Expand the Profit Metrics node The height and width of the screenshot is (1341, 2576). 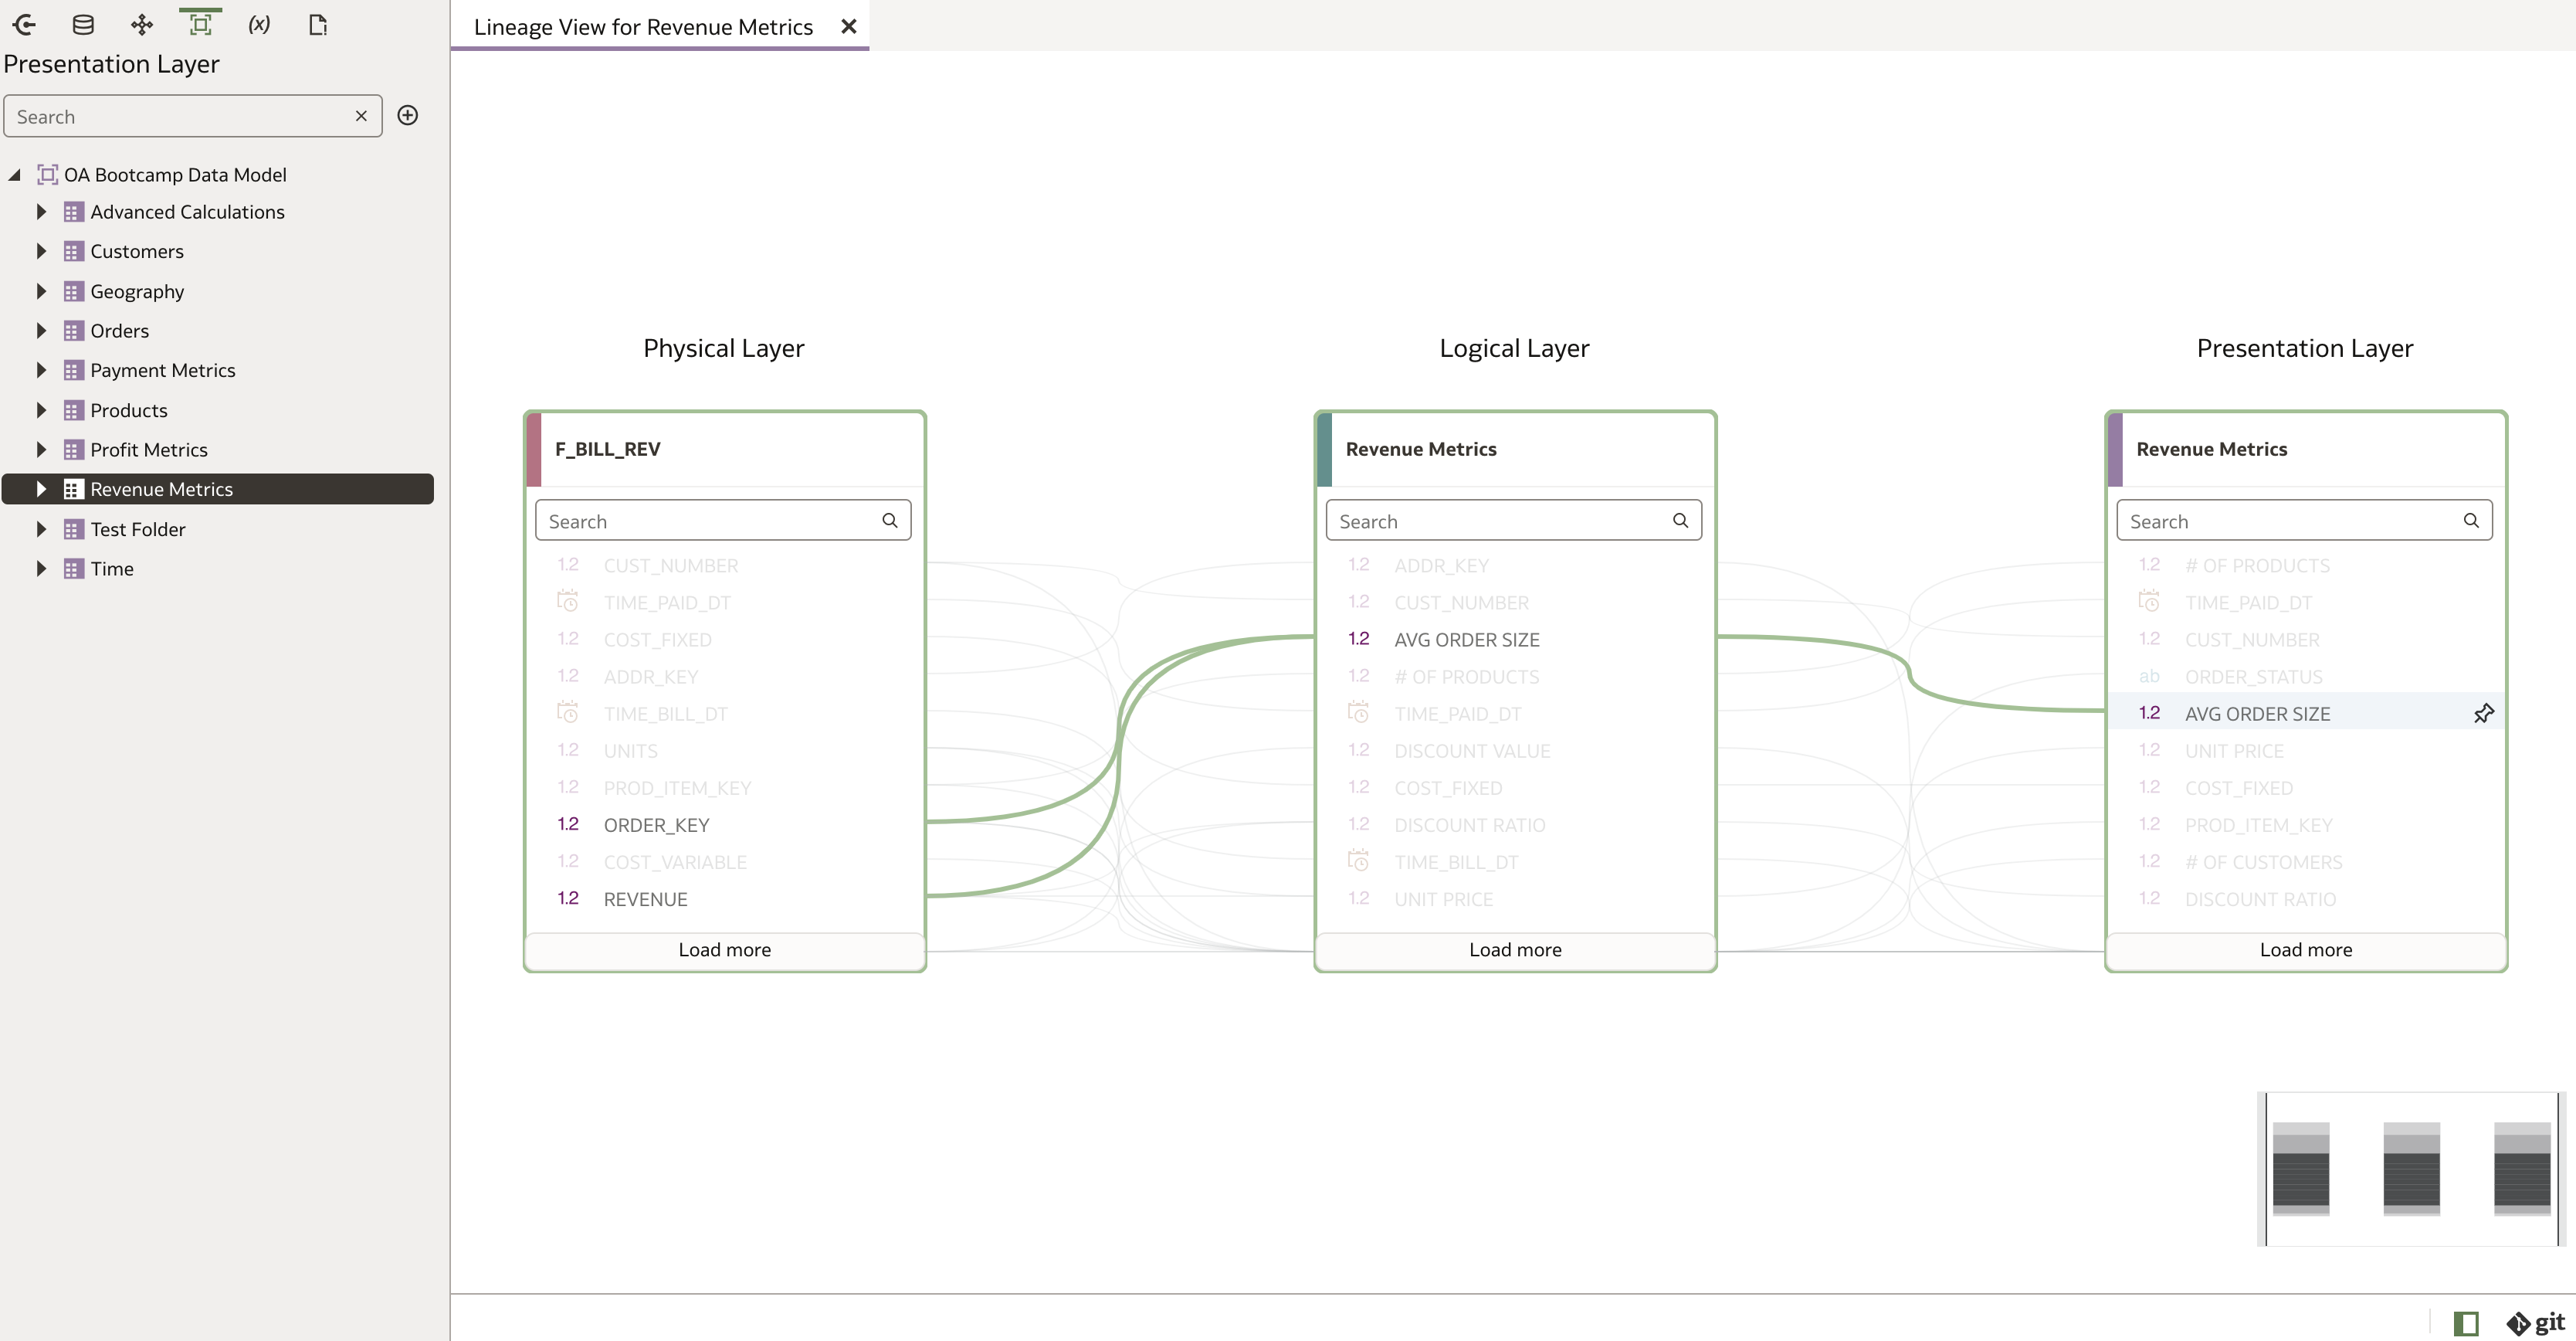coord(41,450)
